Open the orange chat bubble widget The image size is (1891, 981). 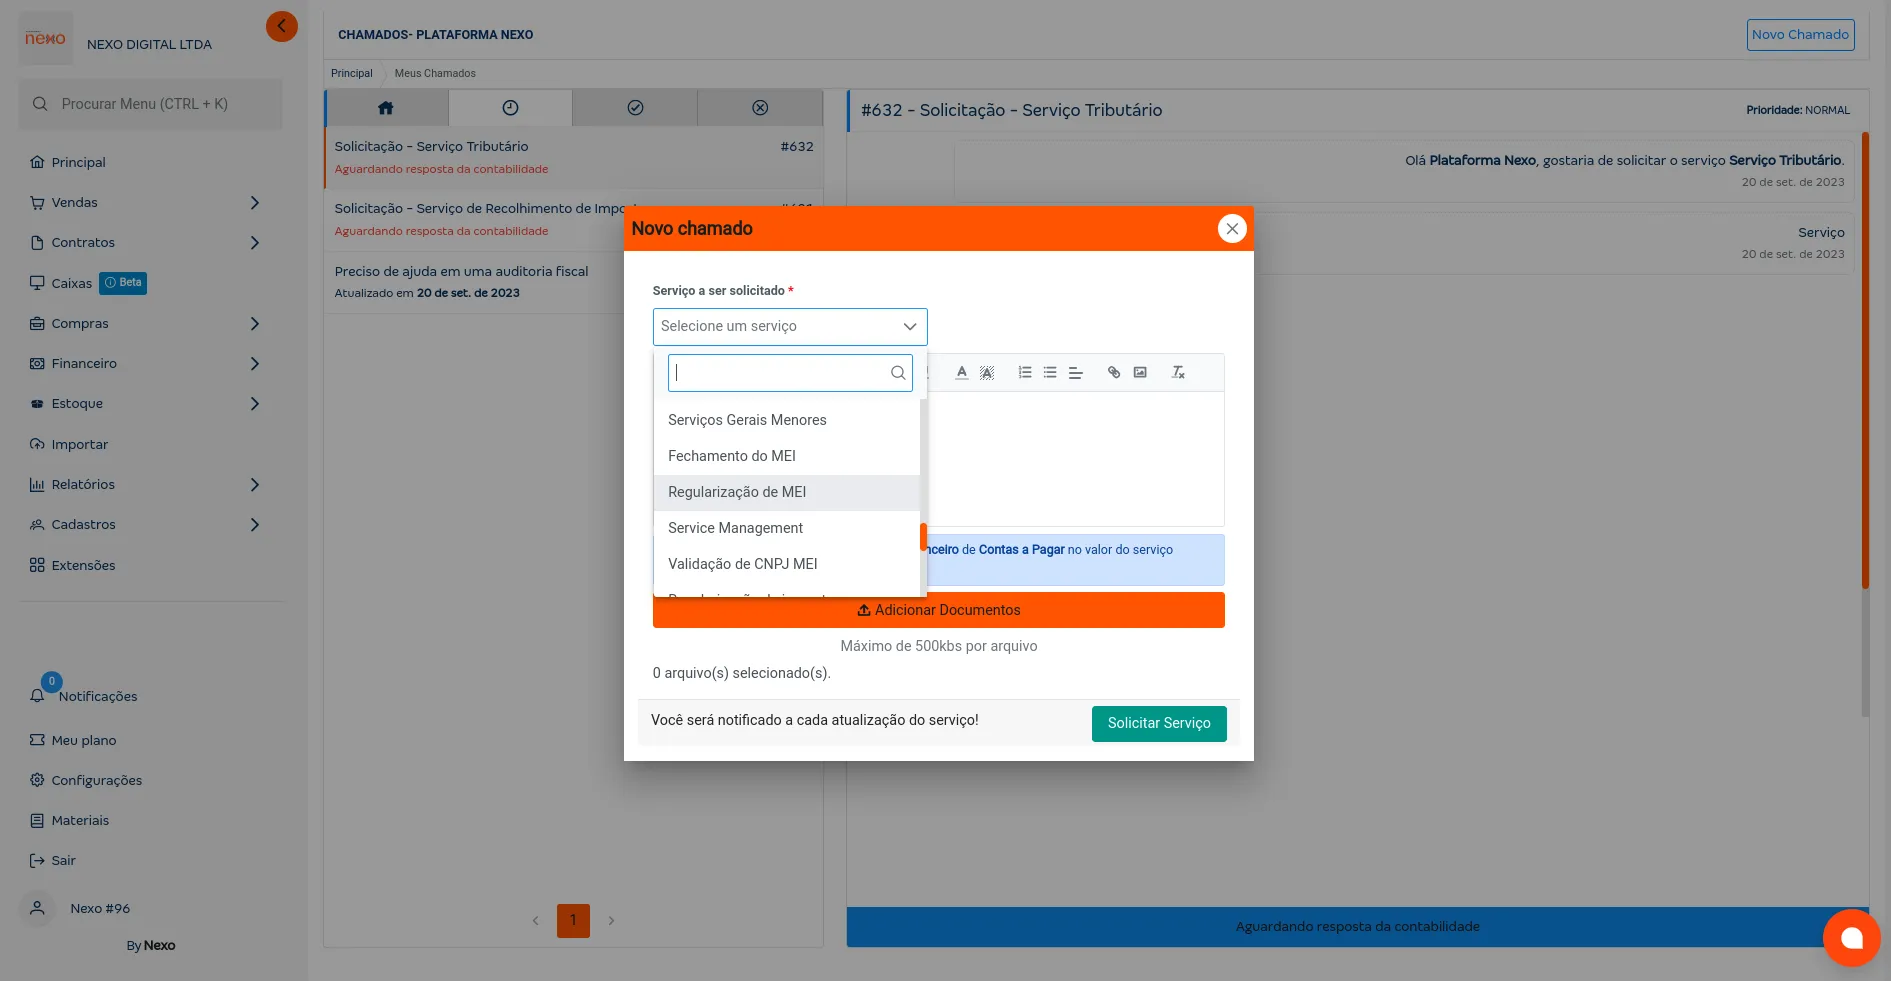click(1851, 937)
